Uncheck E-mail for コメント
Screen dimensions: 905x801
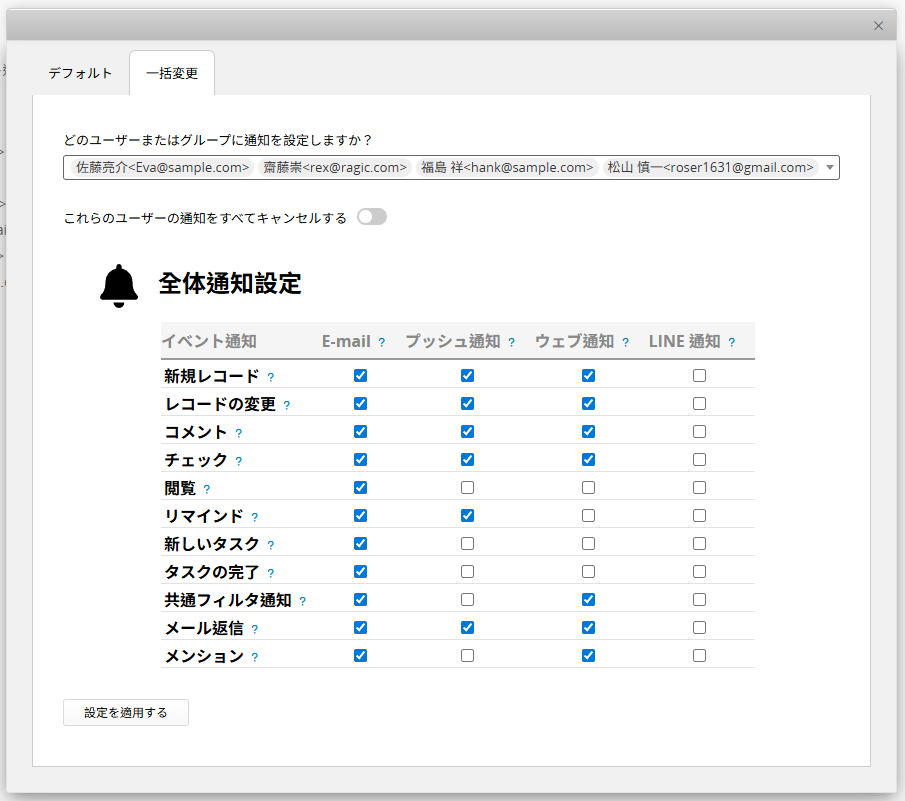[x=361, y=432]
